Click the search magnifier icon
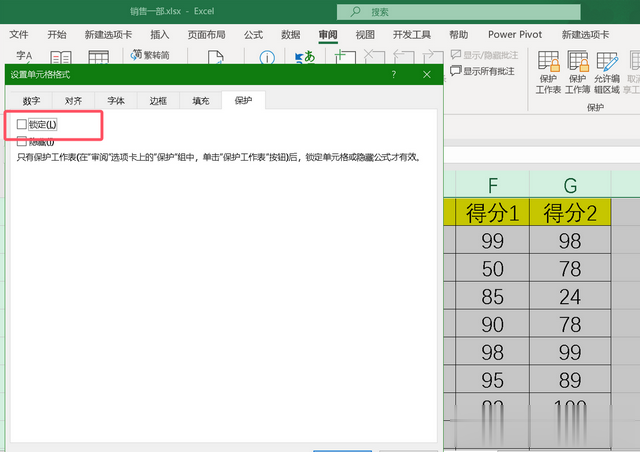The image size is (640, 452). [x=356, y=11]
